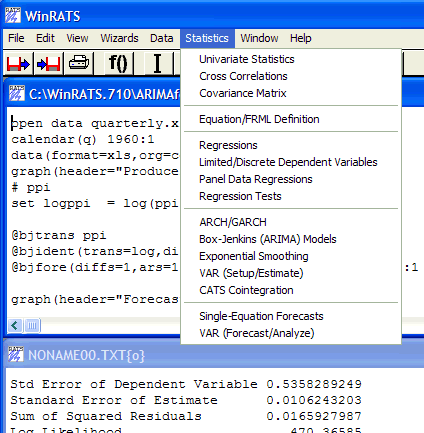This screenshot has width=424, height=433.
Task: Click the editor's left scroll arrow
Action: pos(15,325)
